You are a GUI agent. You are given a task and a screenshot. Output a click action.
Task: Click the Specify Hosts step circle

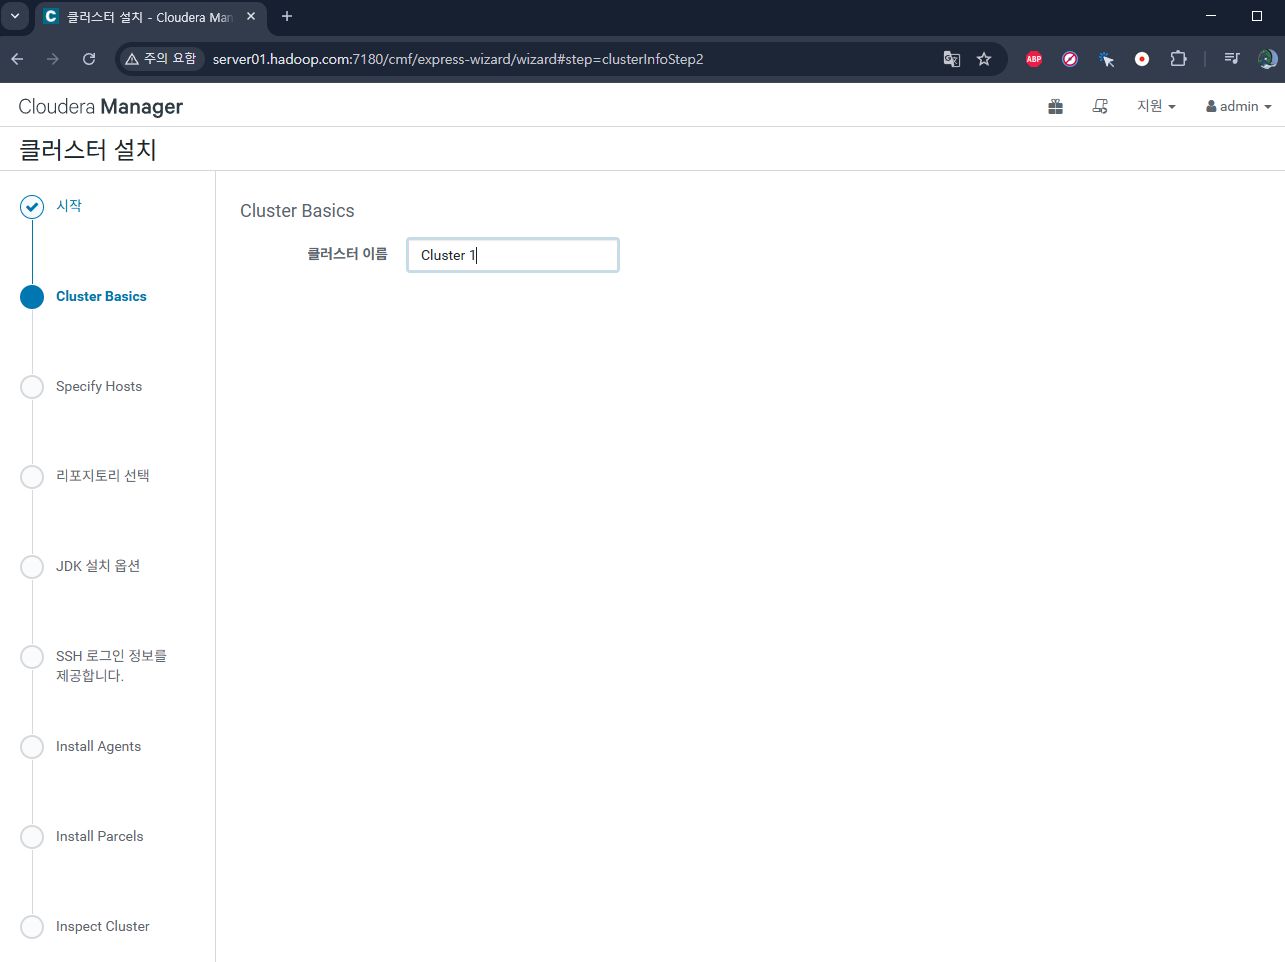pyautogui.click(x=32, y=387)
